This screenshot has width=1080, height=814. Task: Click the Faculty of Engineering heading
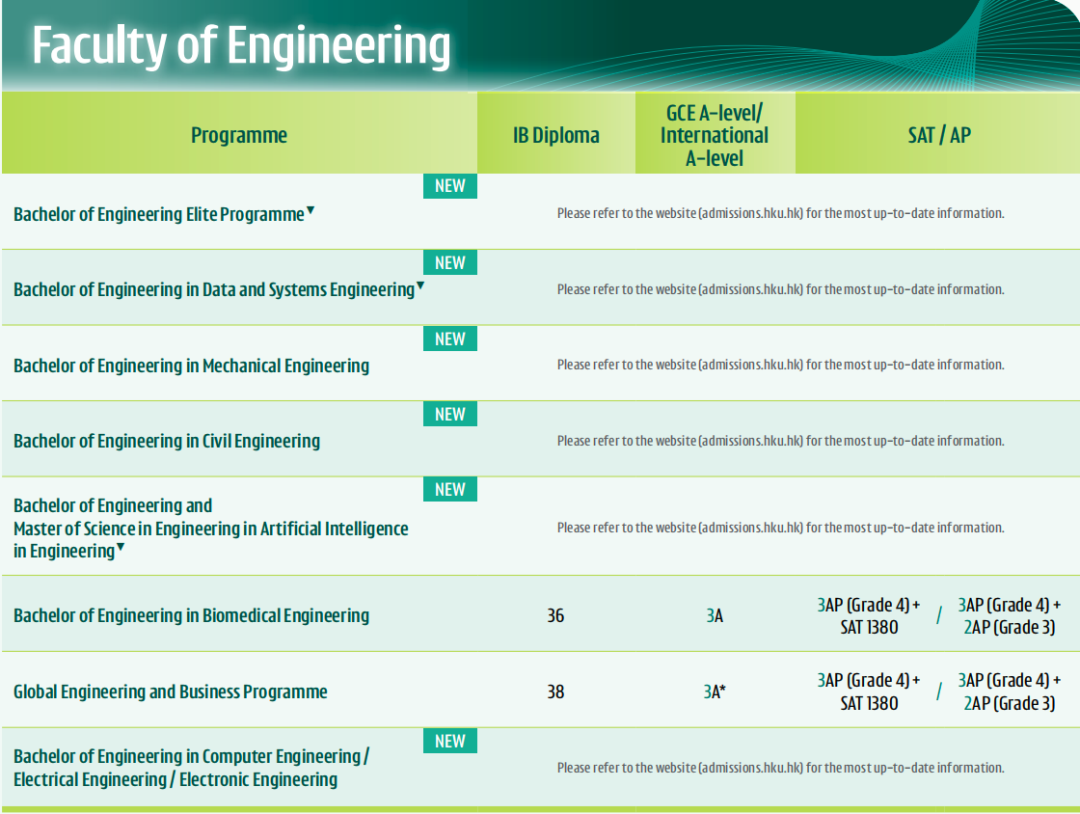(x=241, y=46)
